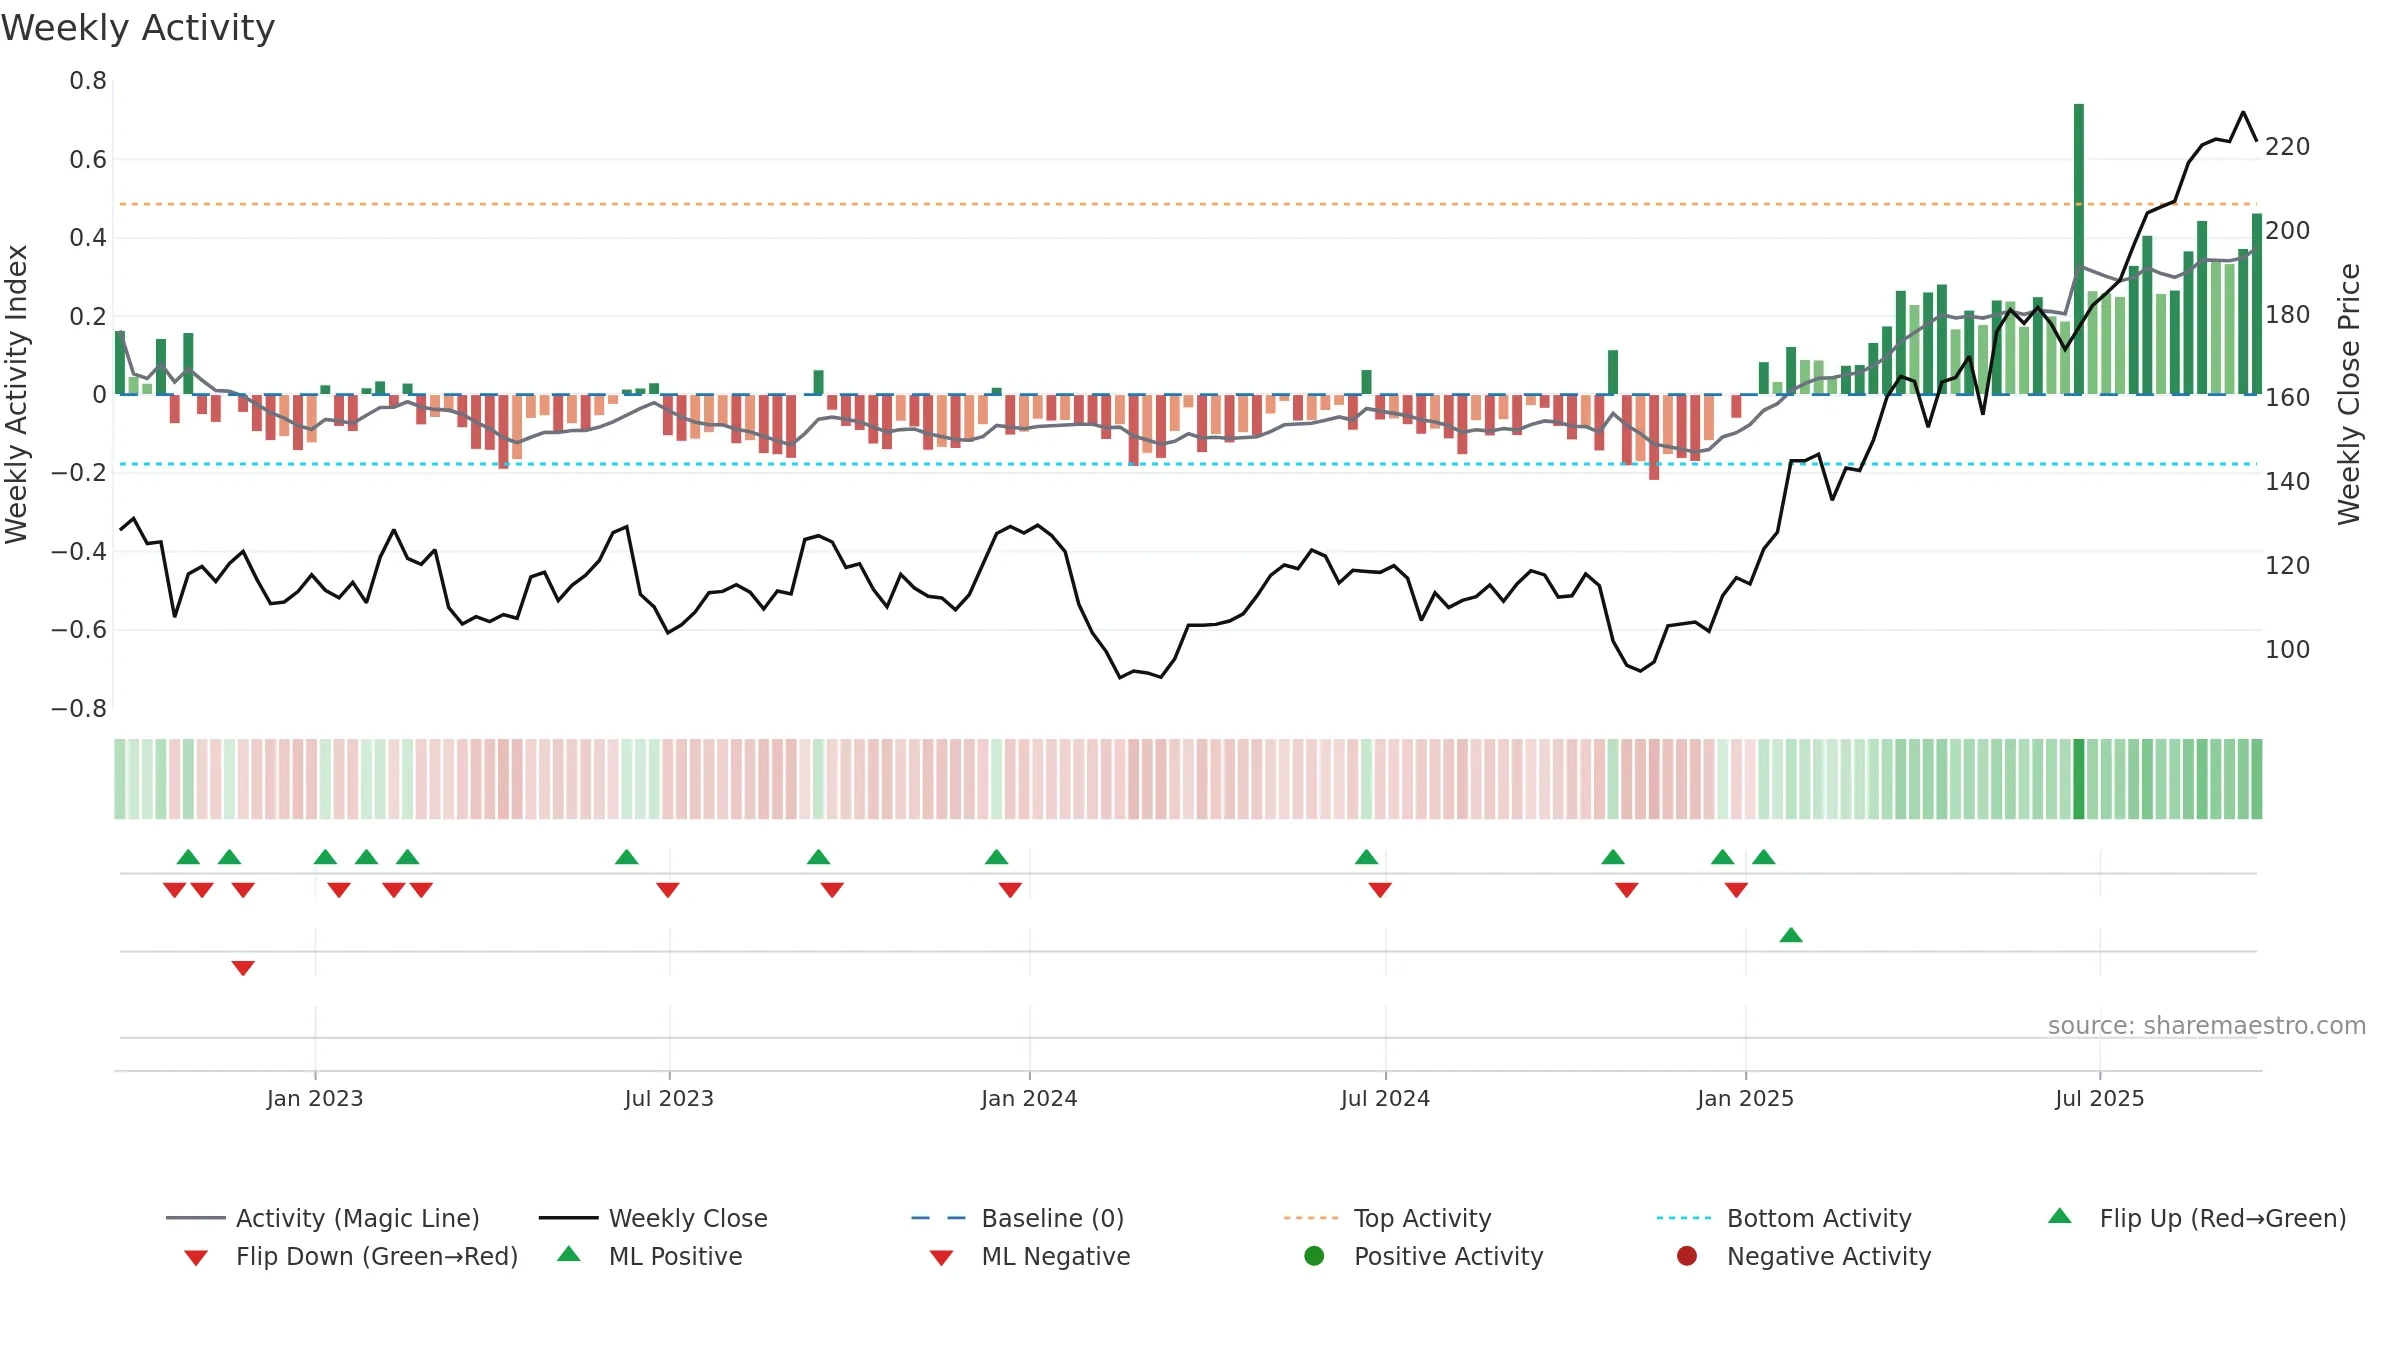Toggle the ML Negative legend entry
2400x1350 pixels.
1030,1256
